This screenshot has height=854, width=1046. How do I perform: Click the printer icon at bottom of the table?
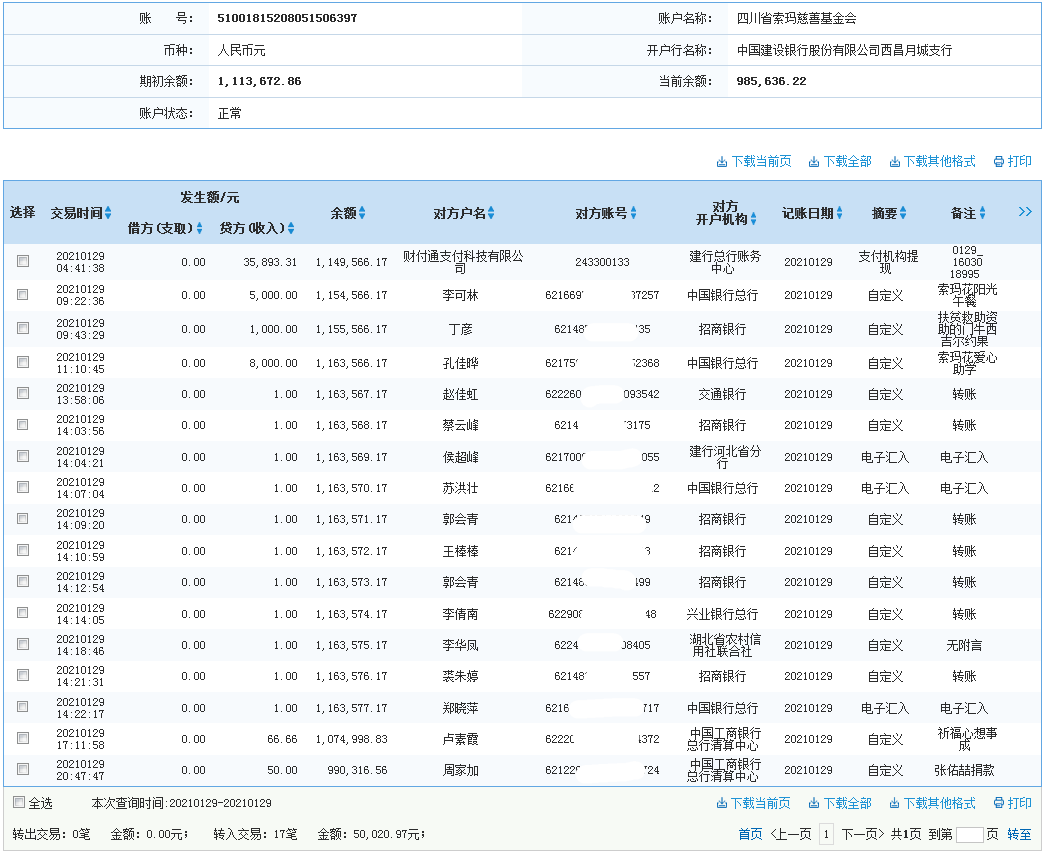999,804
